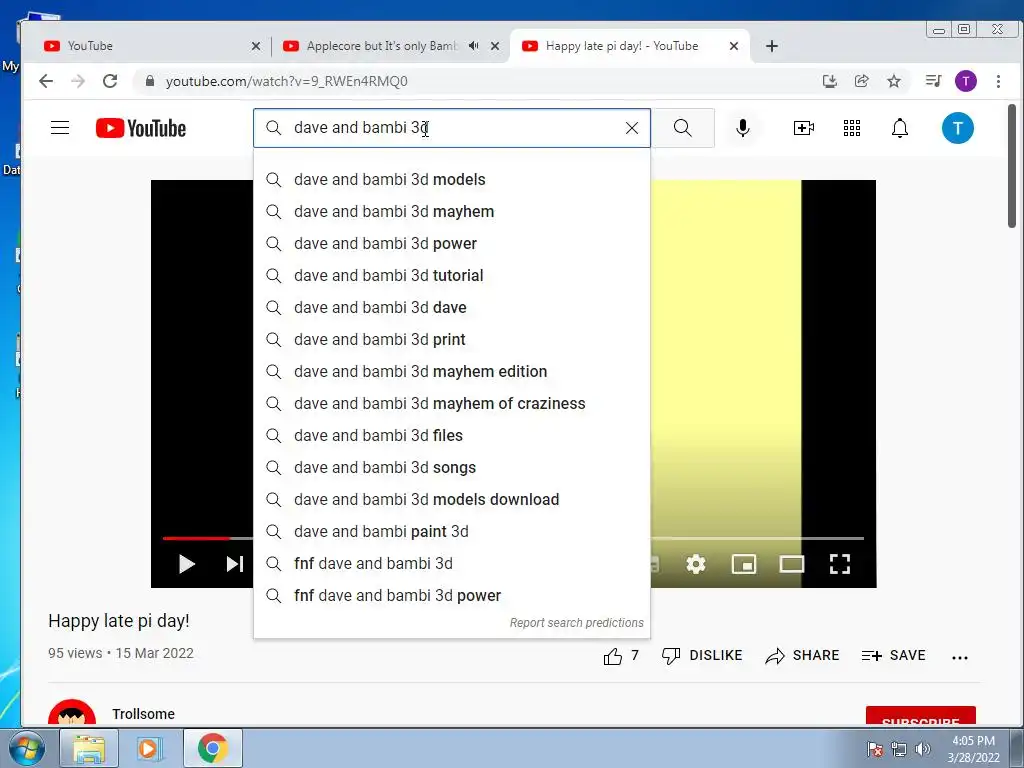Screen dimensions: 1024x768
Task: Enable miniplayer mode
Action: pyautogui.click(x=744, y=564)
